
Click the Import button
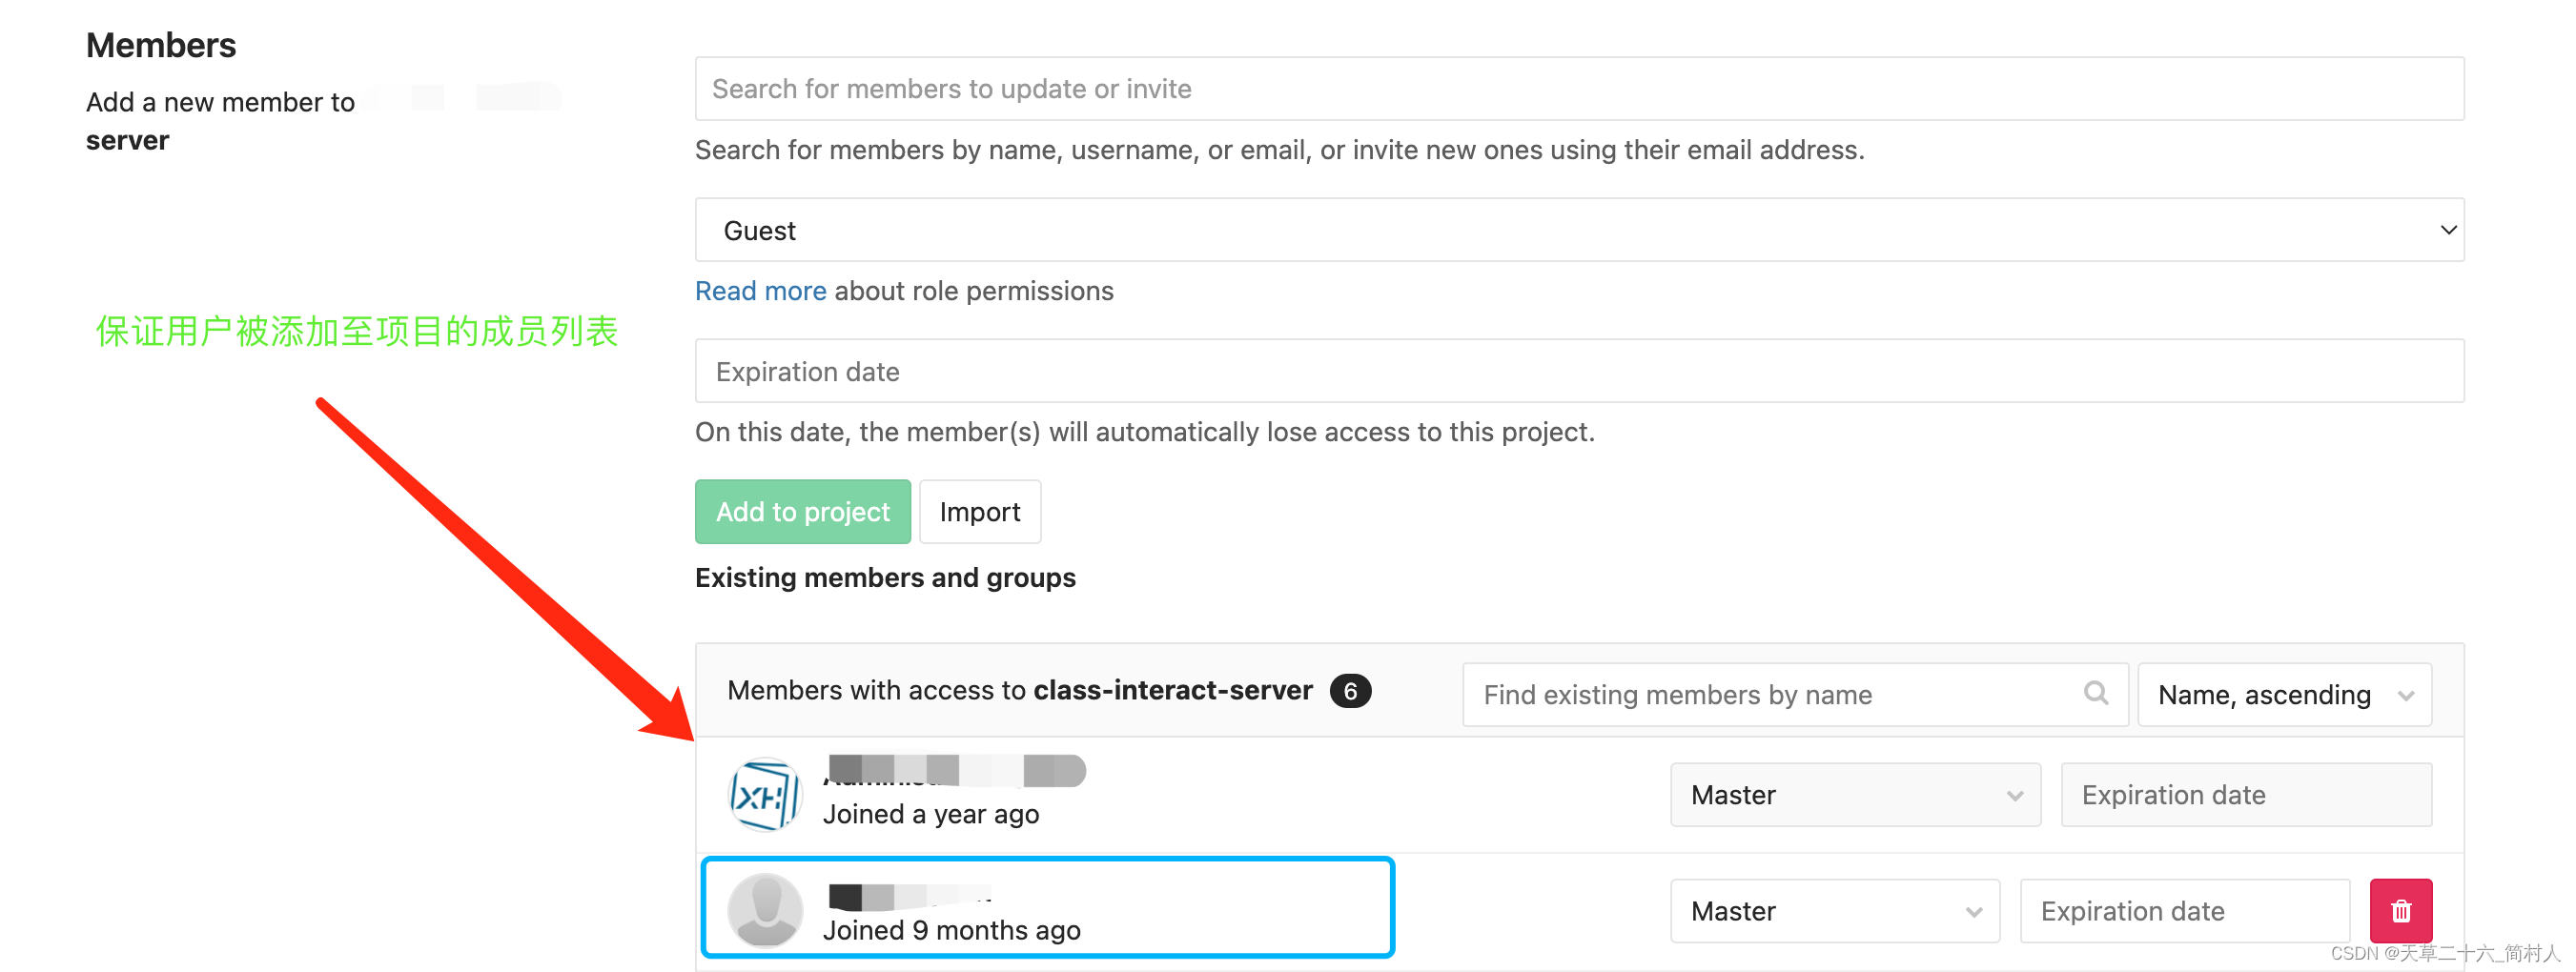[x=980, y=511]
